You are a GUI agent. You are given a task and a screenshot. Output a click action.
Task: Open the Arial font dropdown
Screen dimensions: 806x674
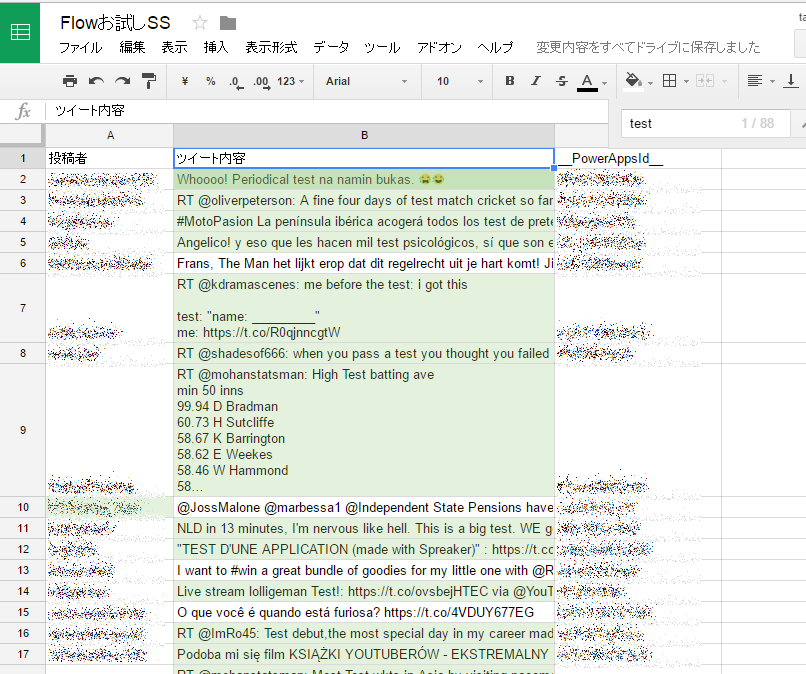[x=366, y=81]
